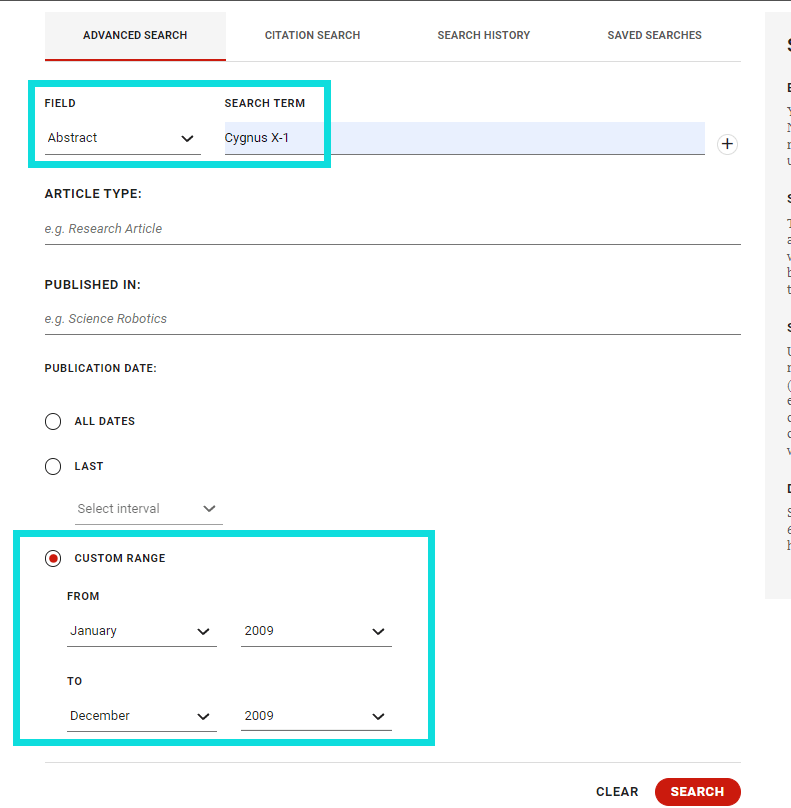Click the red Search button
This screenshot has width=791, height=808.
698,792
